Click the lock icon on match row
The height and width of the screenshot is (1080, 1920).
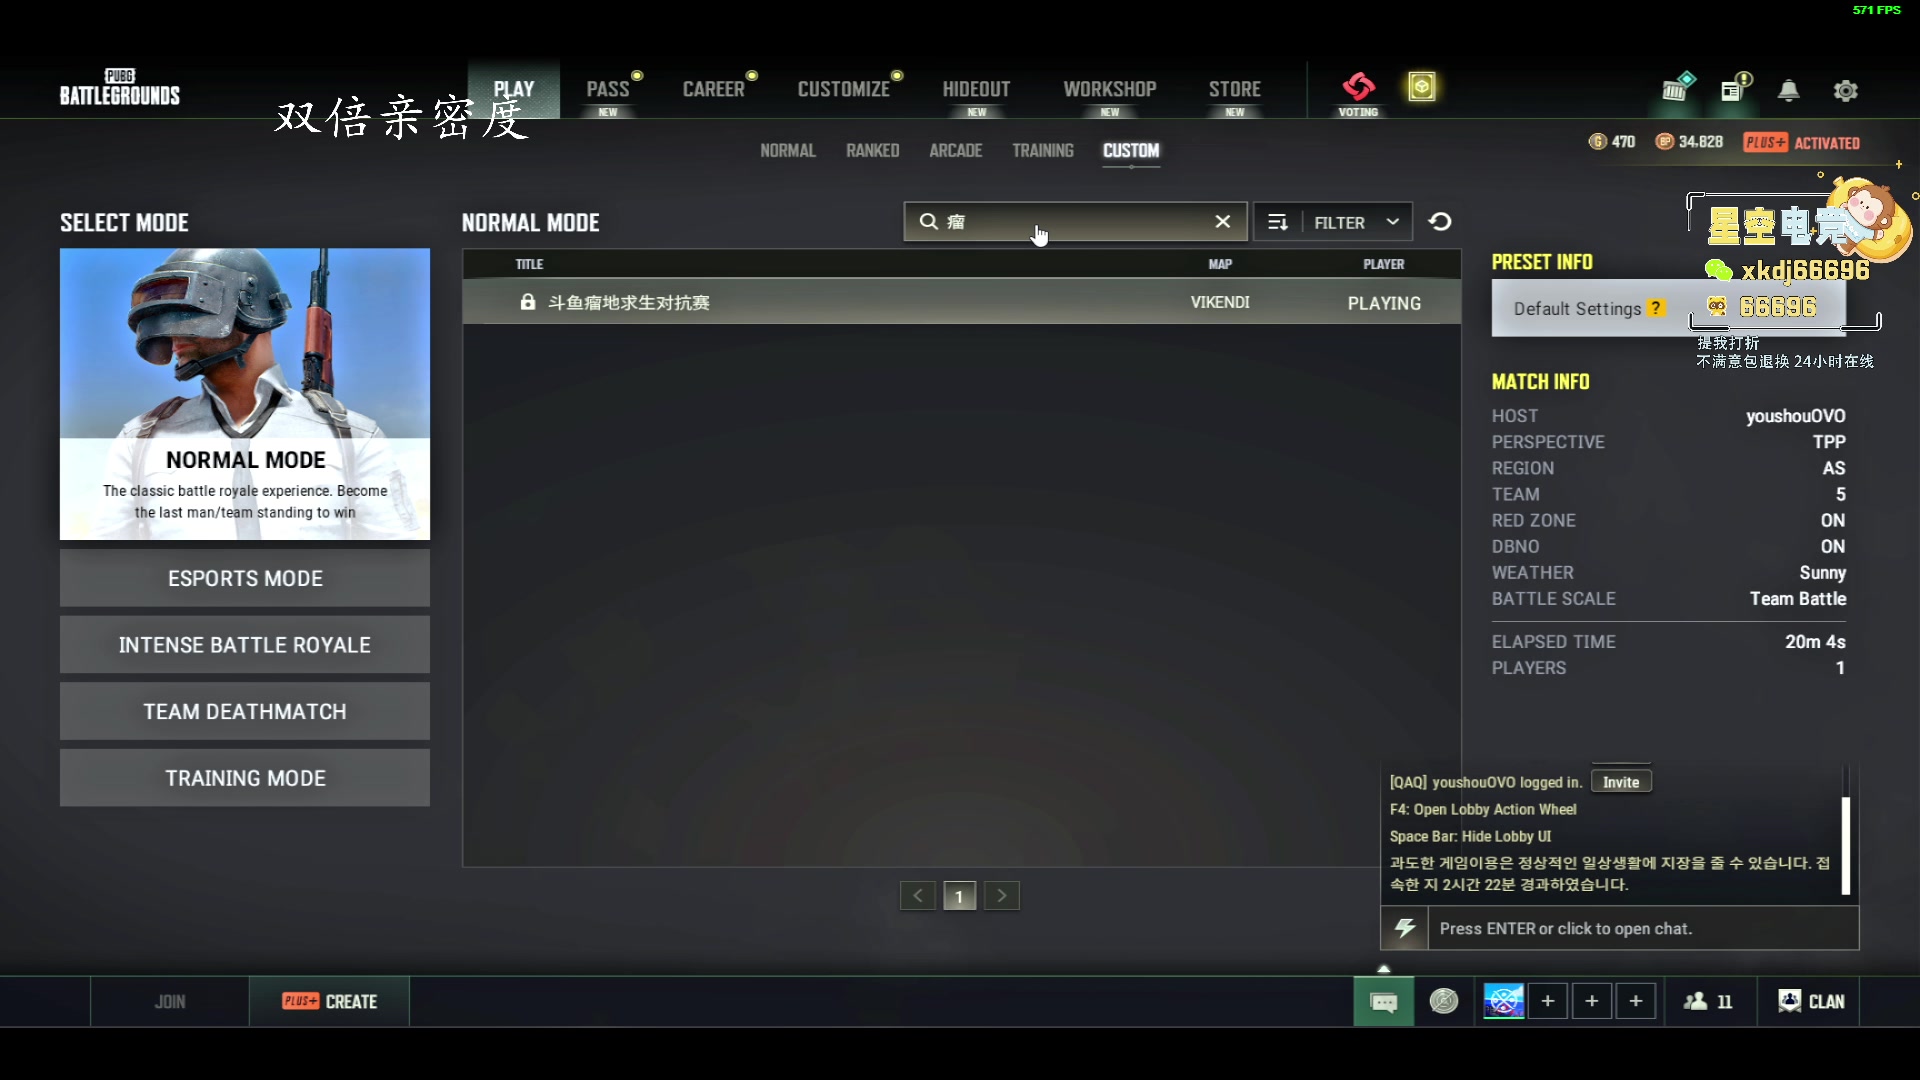point(527,302)
